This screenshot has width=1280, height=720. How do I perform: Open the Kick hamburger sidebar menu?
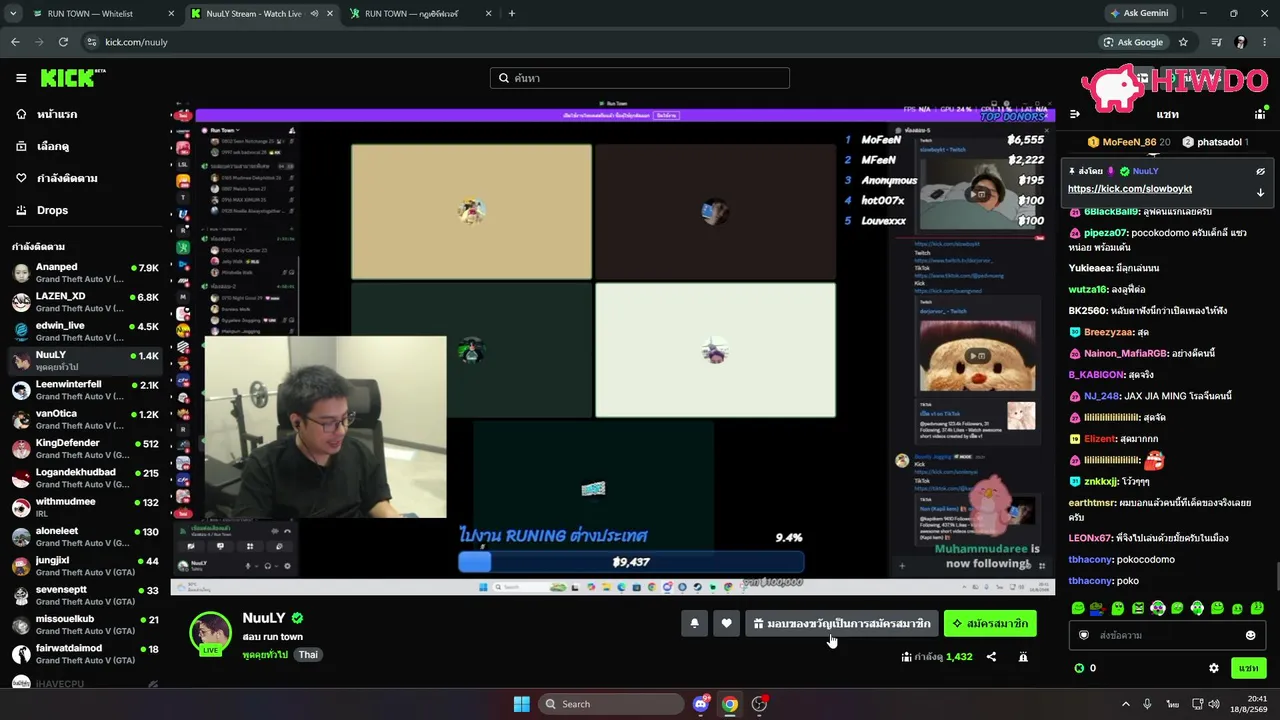[21, 78]
